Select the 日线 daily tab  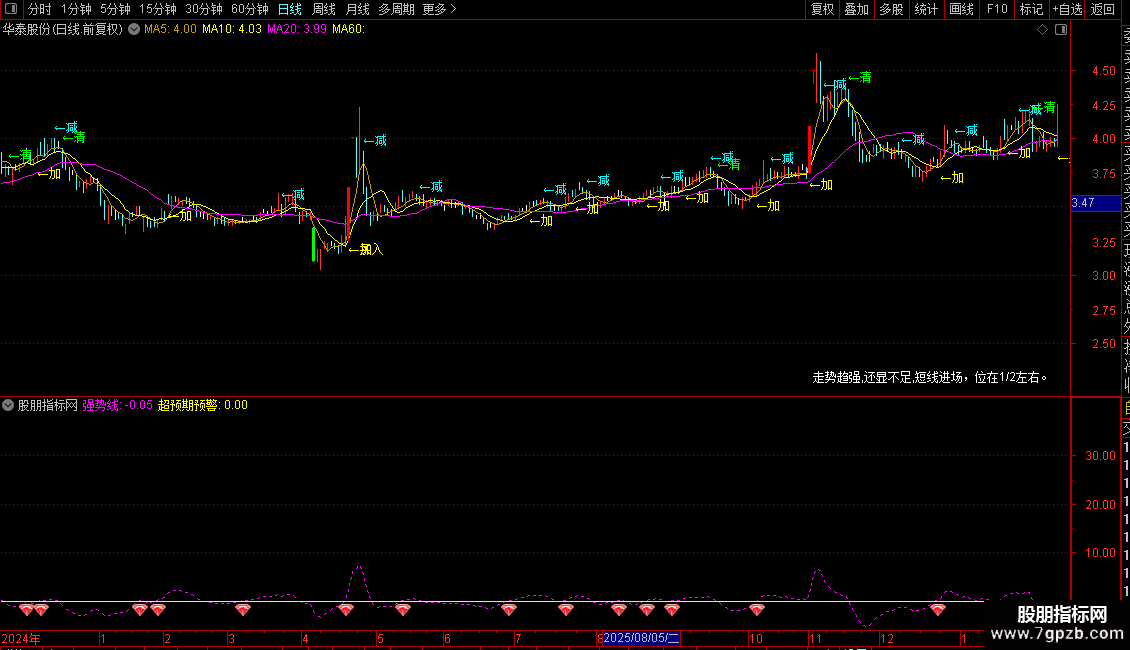290,9
